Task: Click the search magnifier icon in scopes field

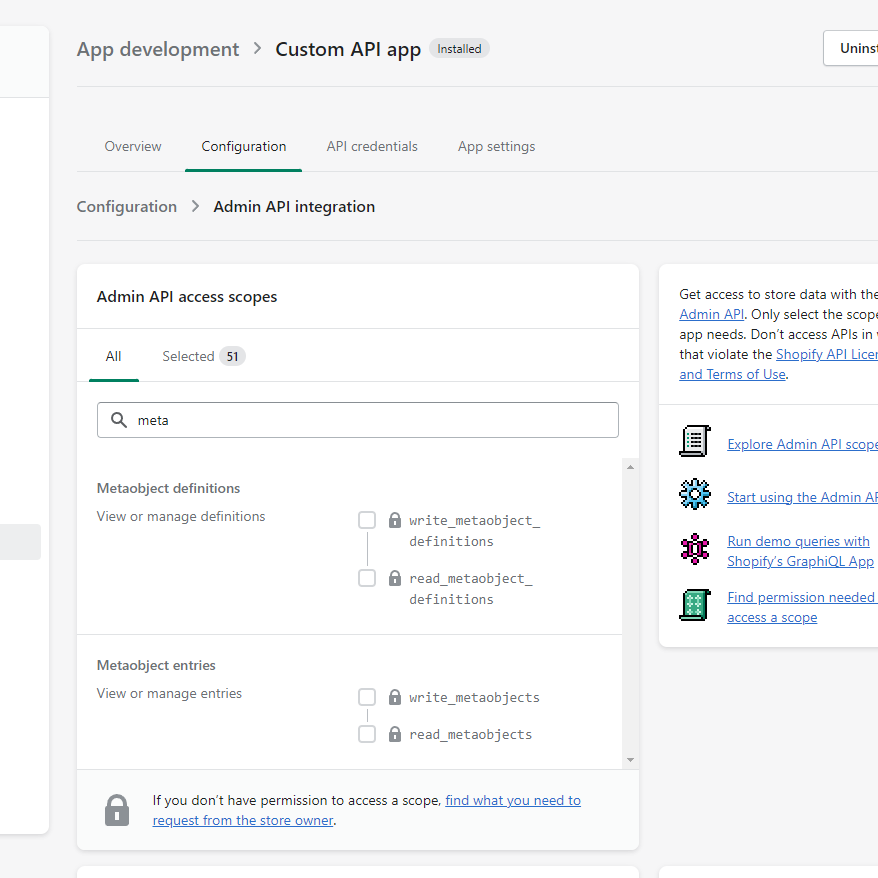Action: 119,420
